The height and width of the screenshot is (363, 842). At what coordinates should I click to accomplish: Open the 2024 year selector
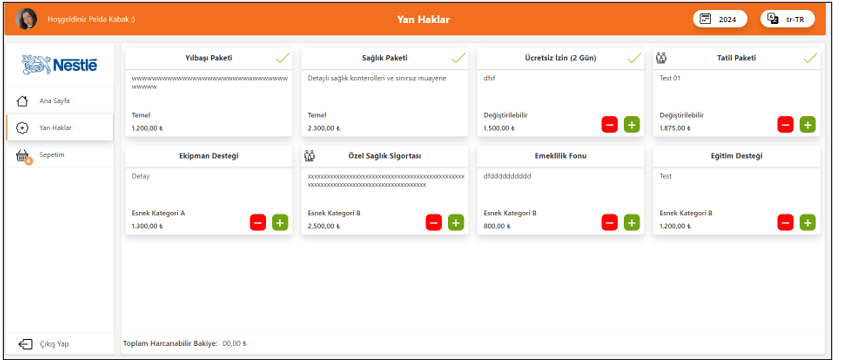click(720, 19)
